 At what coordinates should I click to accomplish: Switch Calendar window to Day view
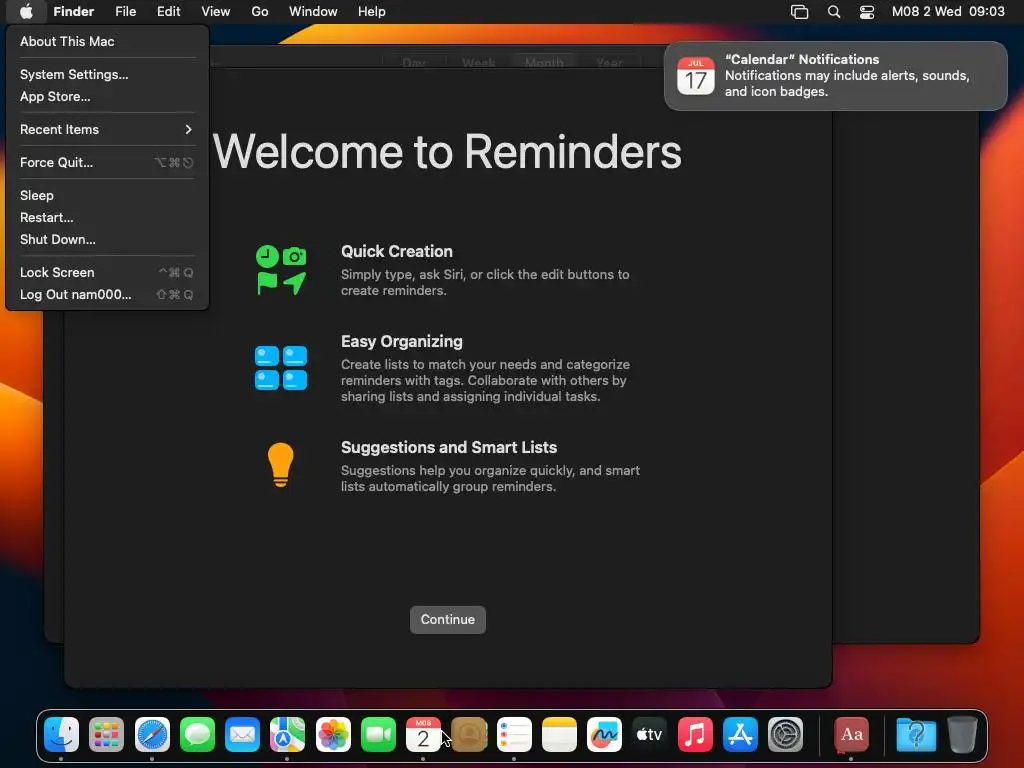pos(414,62)
